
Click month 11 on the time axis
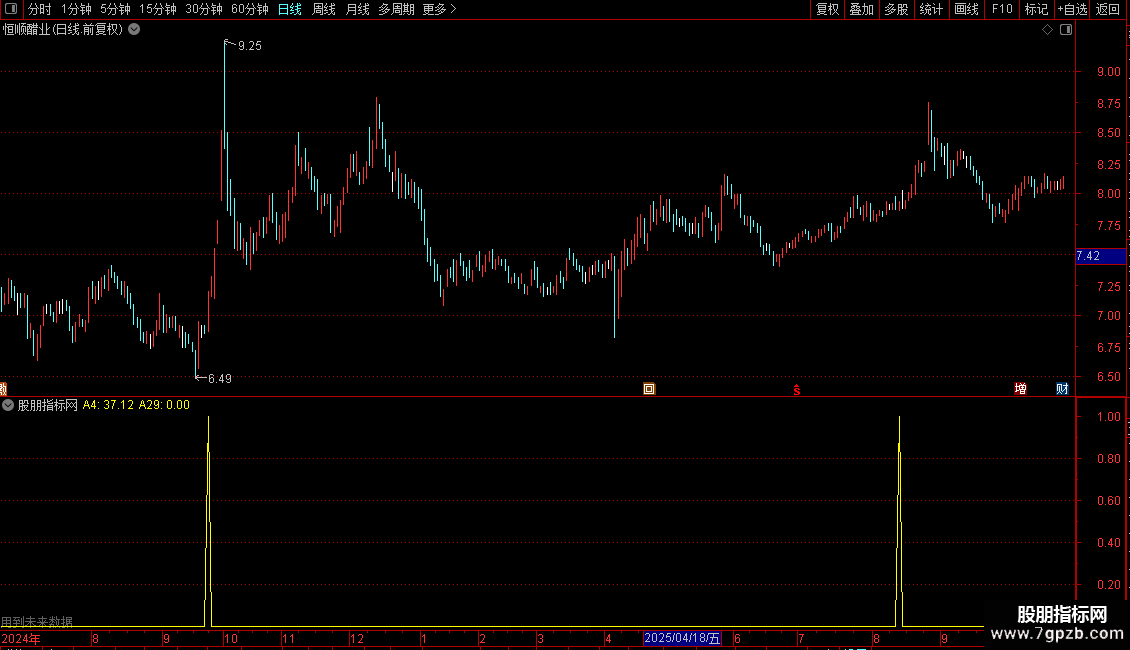(288, 639)
